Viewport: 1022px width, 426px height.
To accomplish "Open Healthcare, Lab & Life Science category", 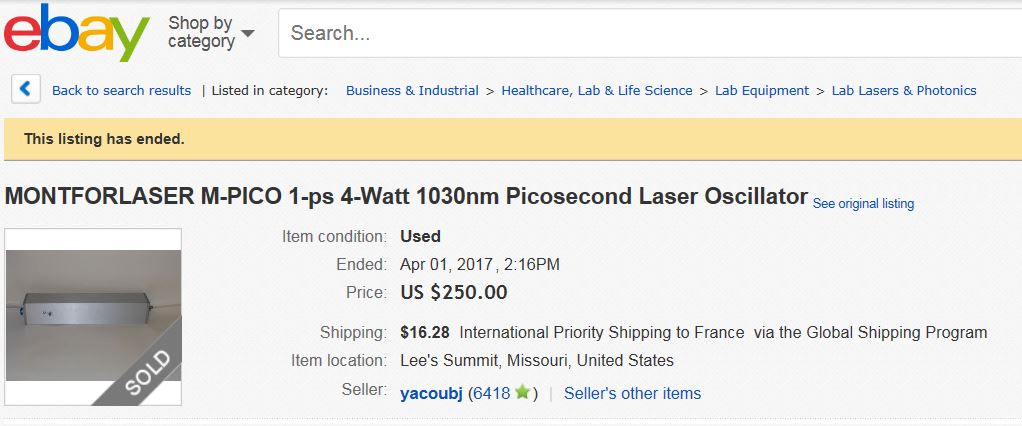I will [x=597, y=90].
